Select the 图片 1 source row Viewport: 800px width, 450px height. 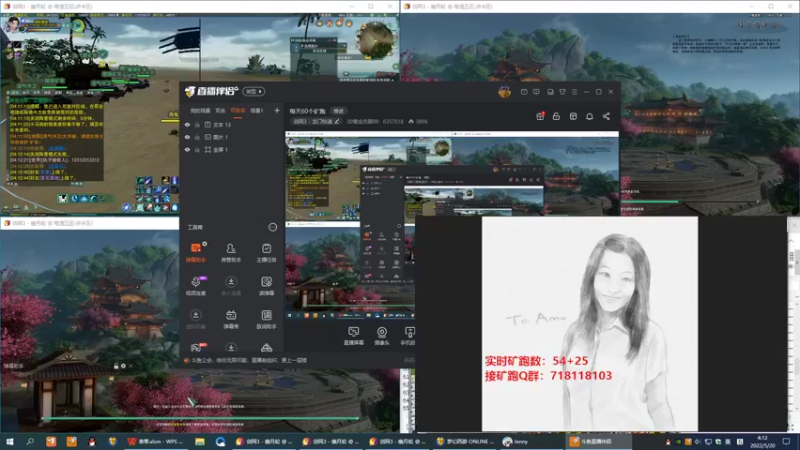pyautogui.click(x=232, y=137)
